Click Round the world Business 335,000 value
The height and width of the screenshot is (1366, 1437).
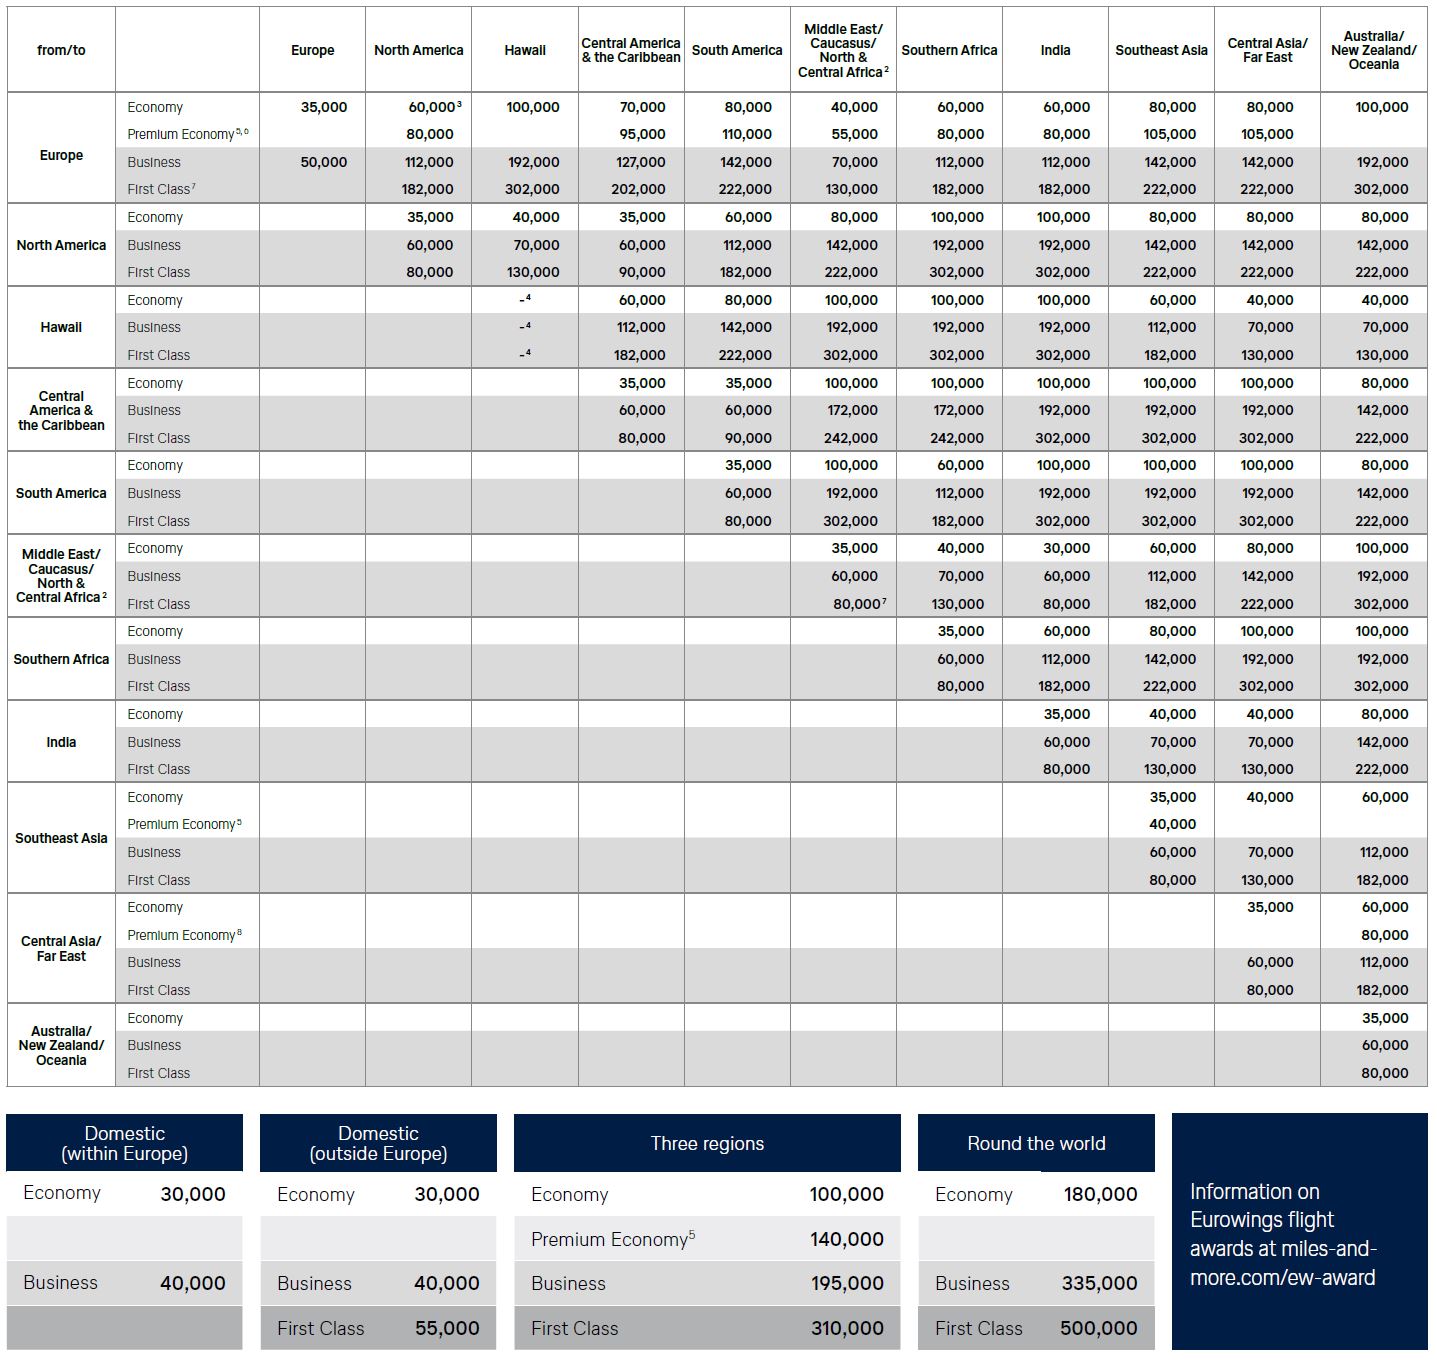(x=1098, y=1283)
